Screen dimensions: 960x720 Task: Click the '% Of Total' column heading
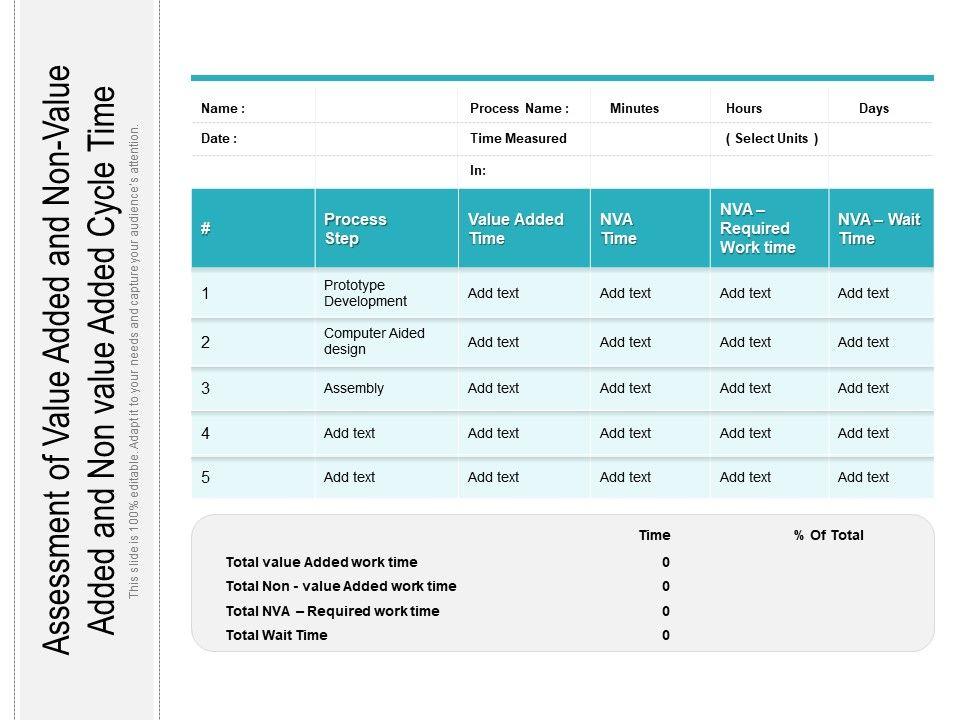(828, 535)
